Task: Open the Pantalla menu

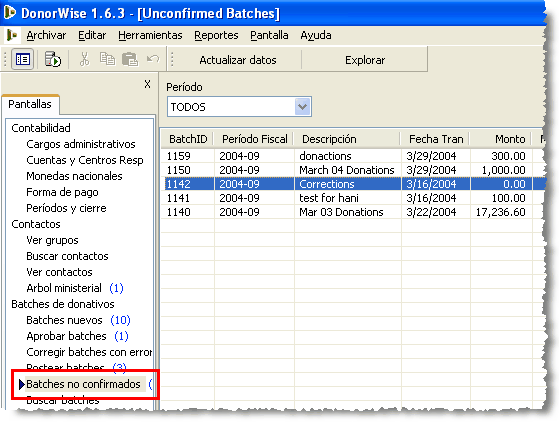Action: point(269,35)
